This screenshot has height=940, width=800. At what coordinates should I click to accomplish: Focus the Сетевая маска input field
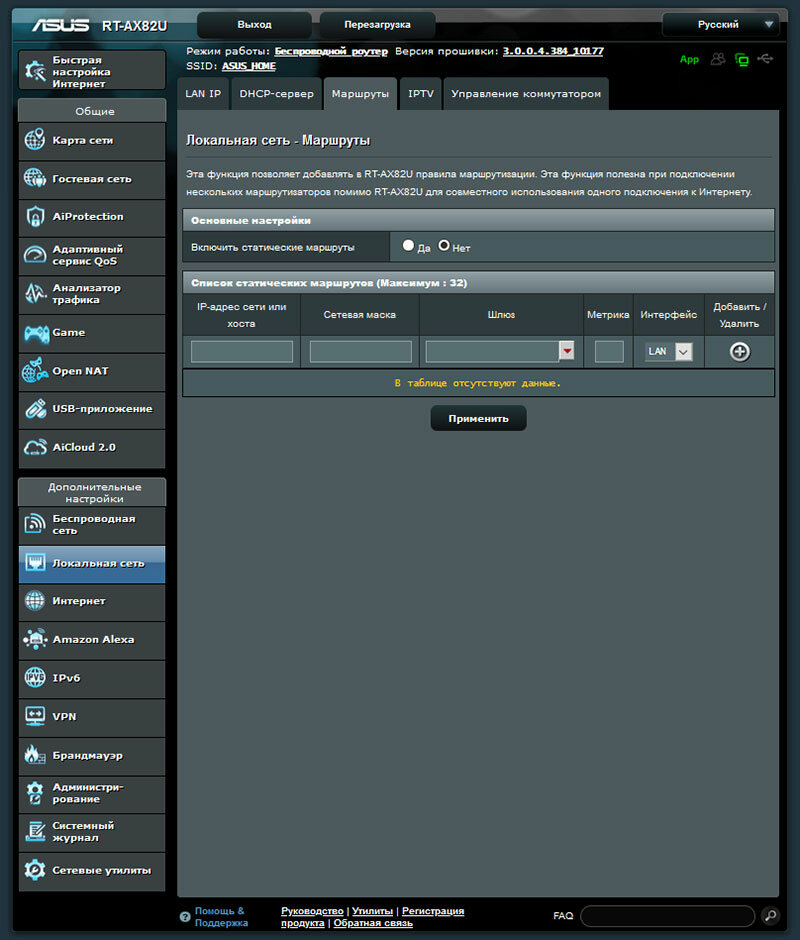[x=360, y=351]
